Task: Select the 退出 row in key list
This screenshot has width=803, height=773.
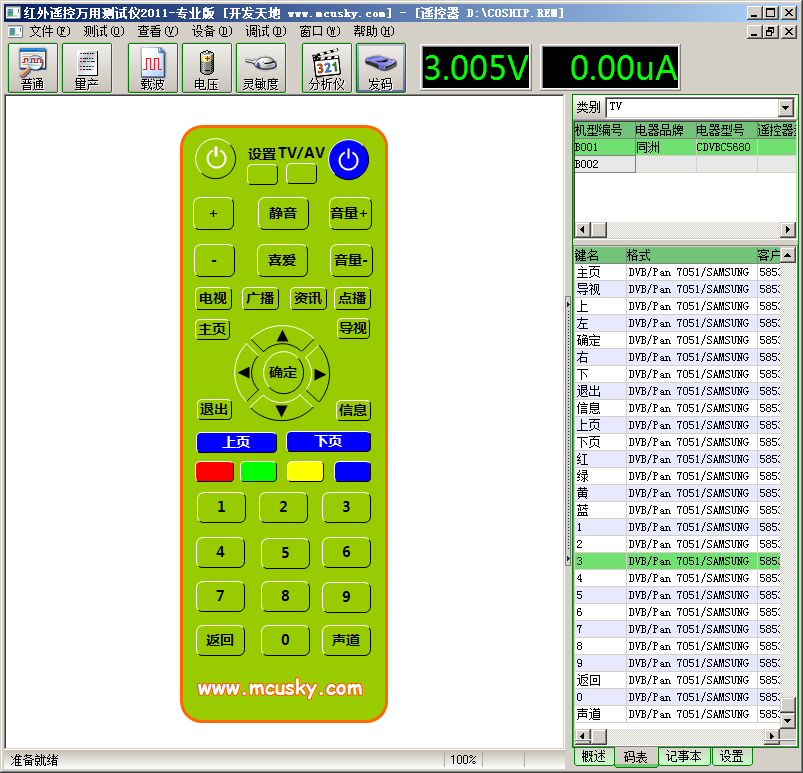Action: tap(589, 391)
